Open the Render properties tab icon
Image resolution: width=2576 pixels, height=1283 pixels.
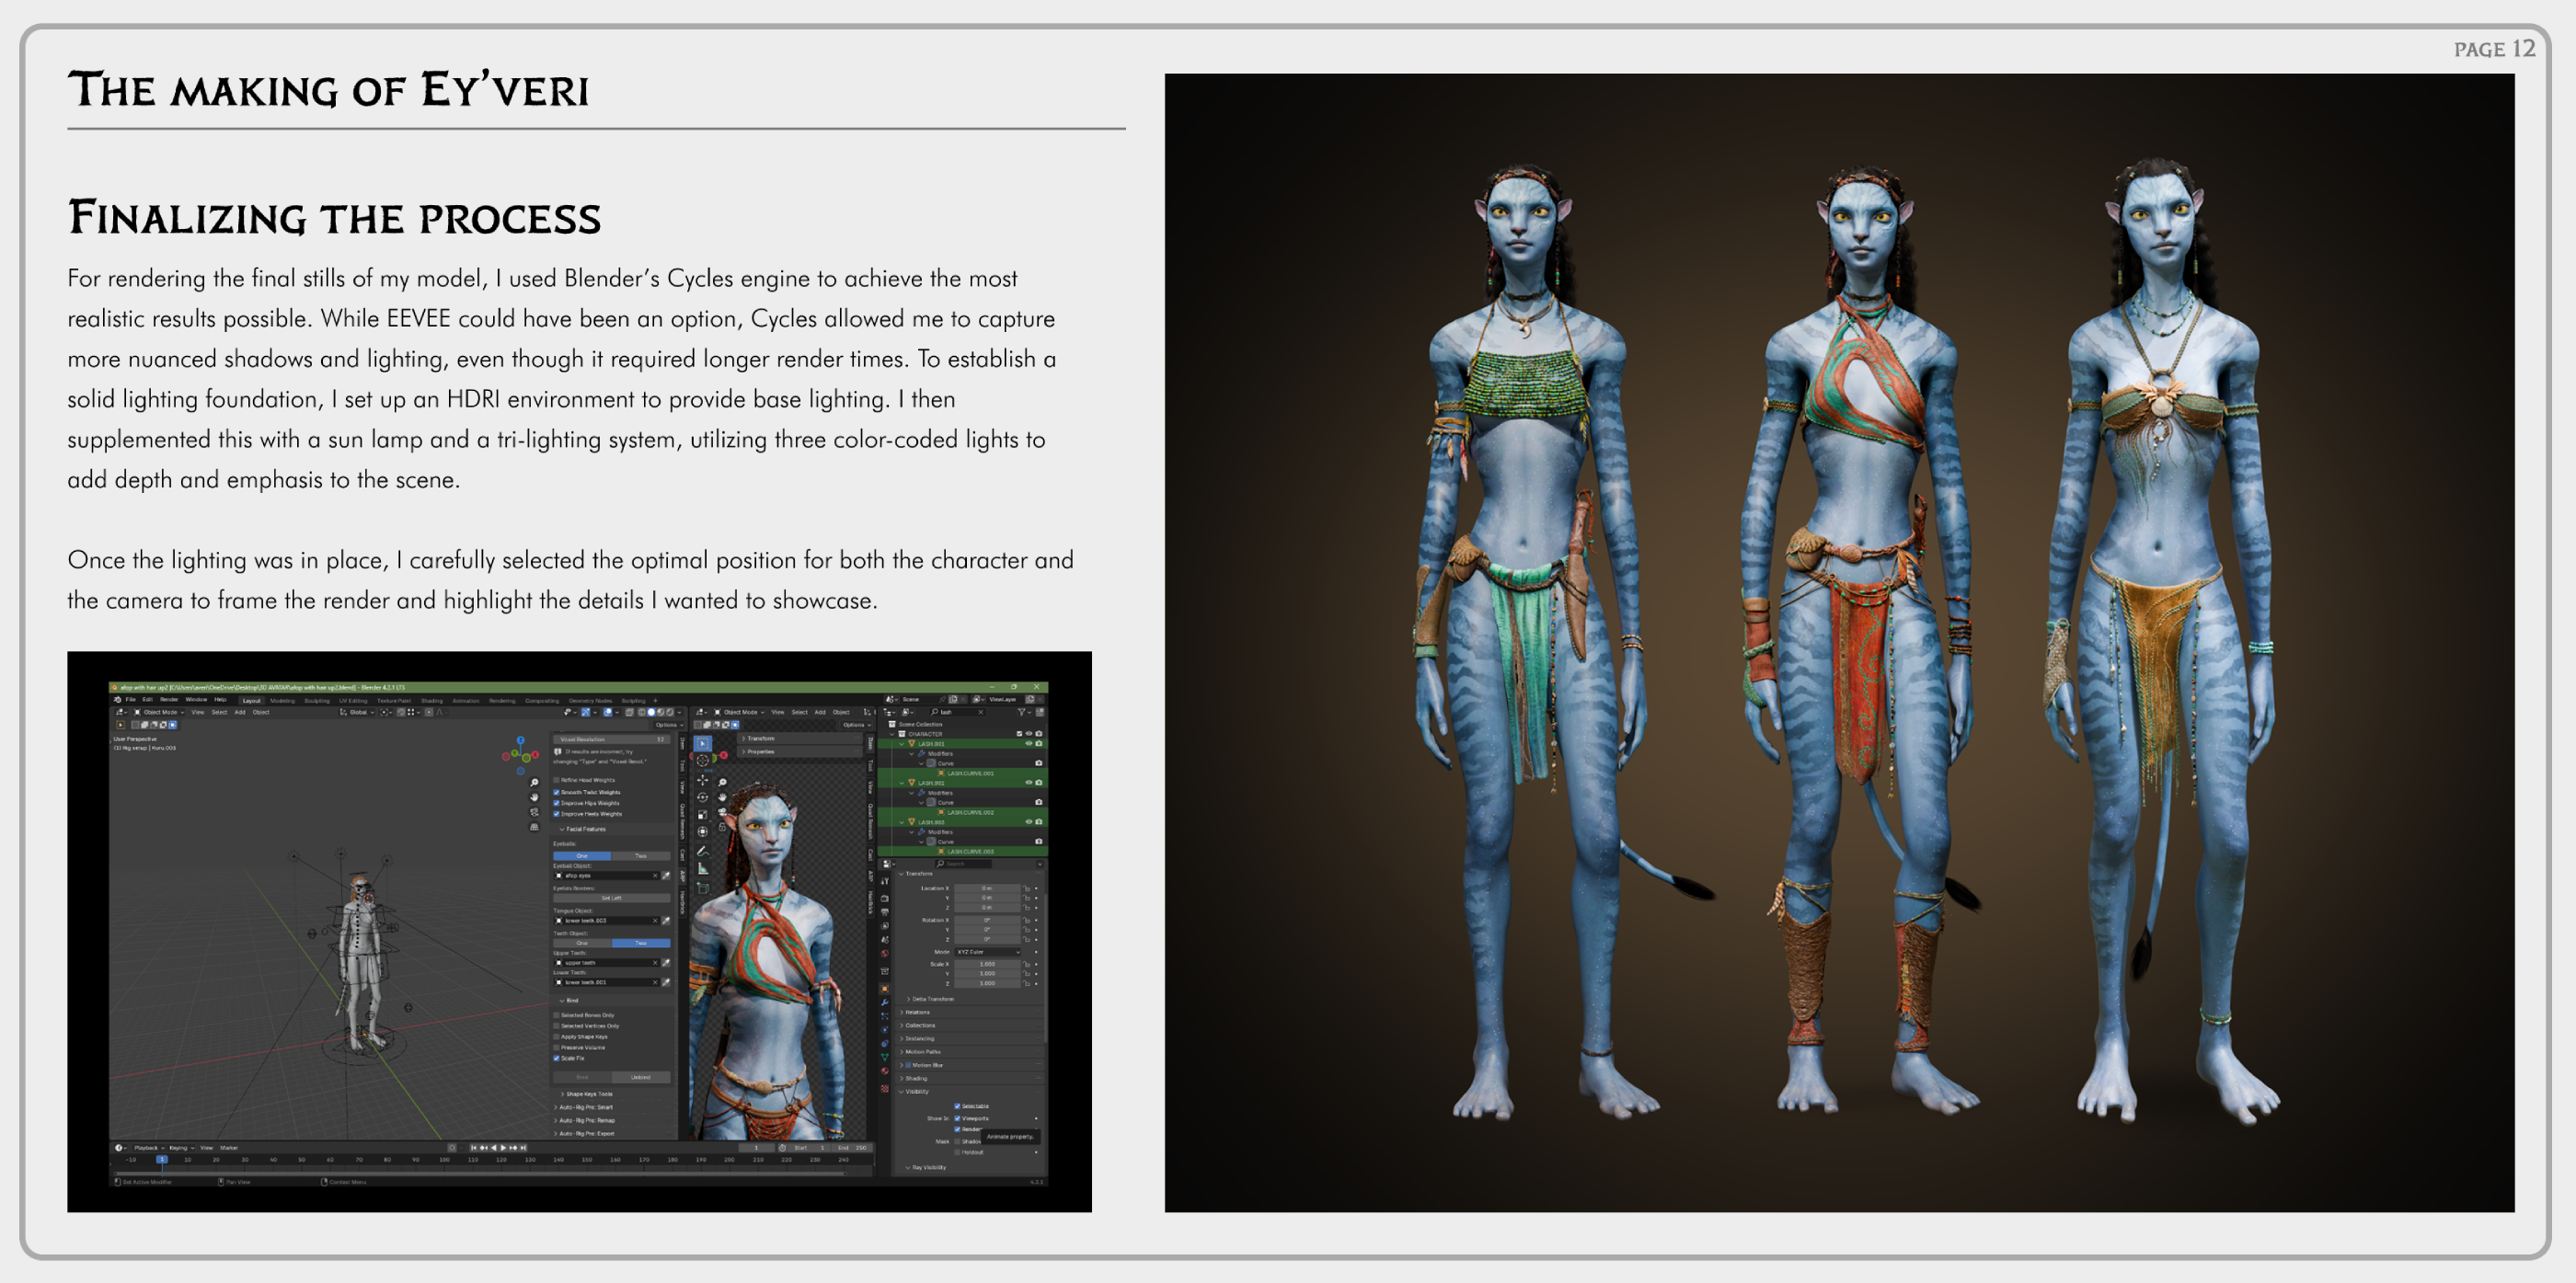(885, 898)
